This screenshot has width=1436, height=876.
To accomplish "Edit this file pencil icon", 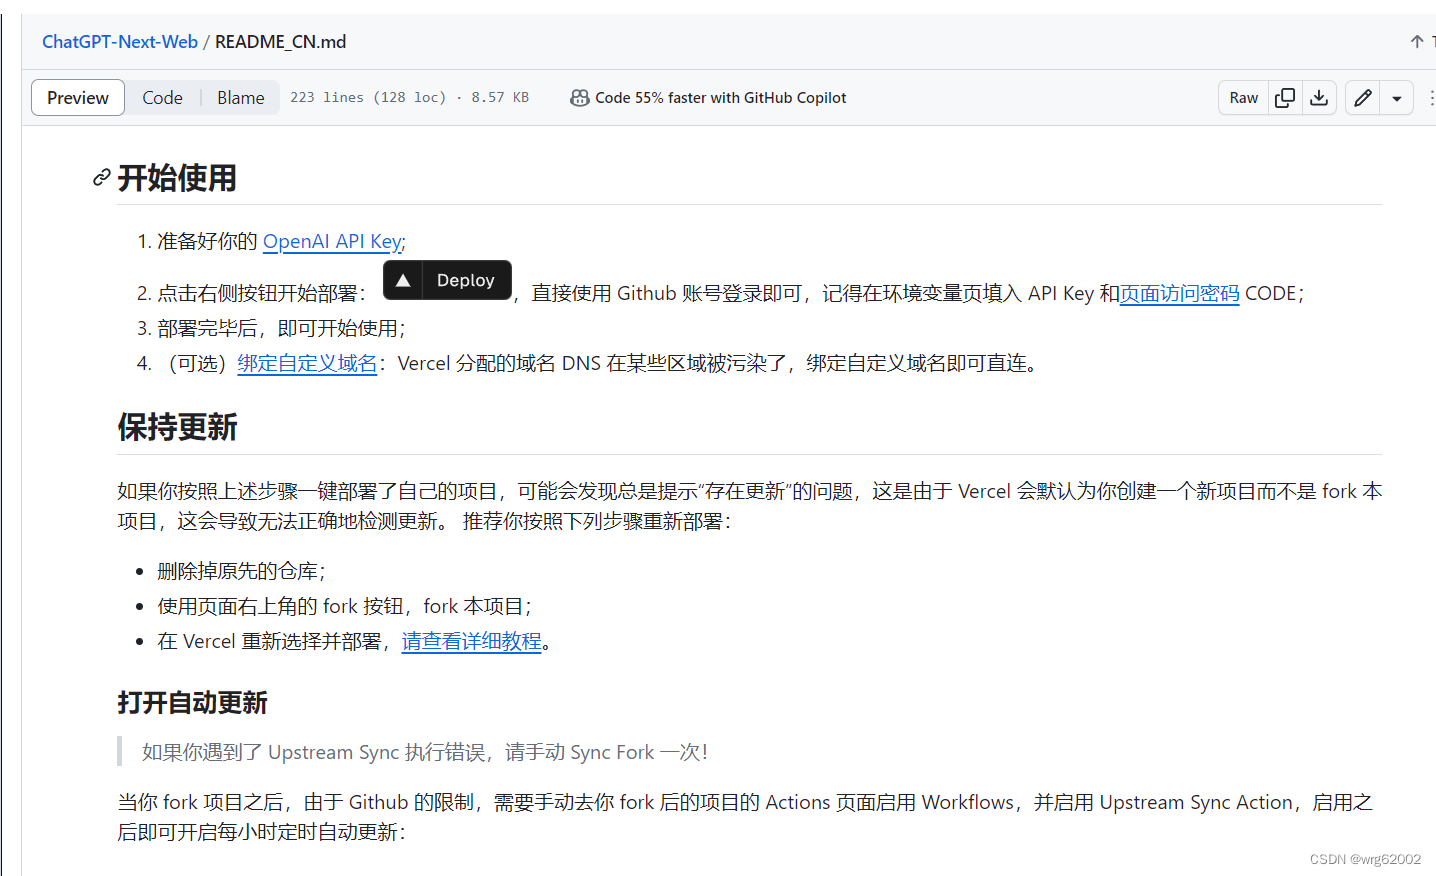I will coord(1362,97).
